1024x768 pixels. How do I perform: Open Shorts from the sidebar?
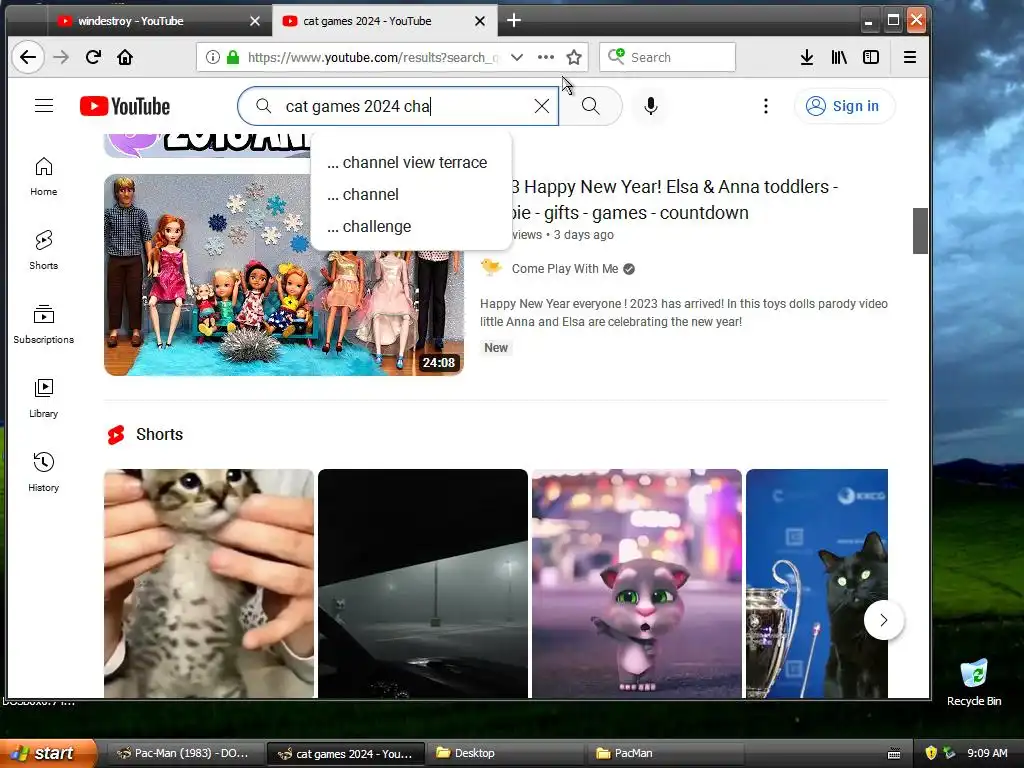pos(44,250)
